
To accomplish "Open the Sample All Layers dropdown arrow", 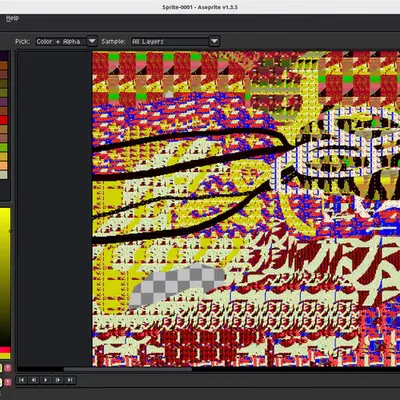I will click(214, 41).
